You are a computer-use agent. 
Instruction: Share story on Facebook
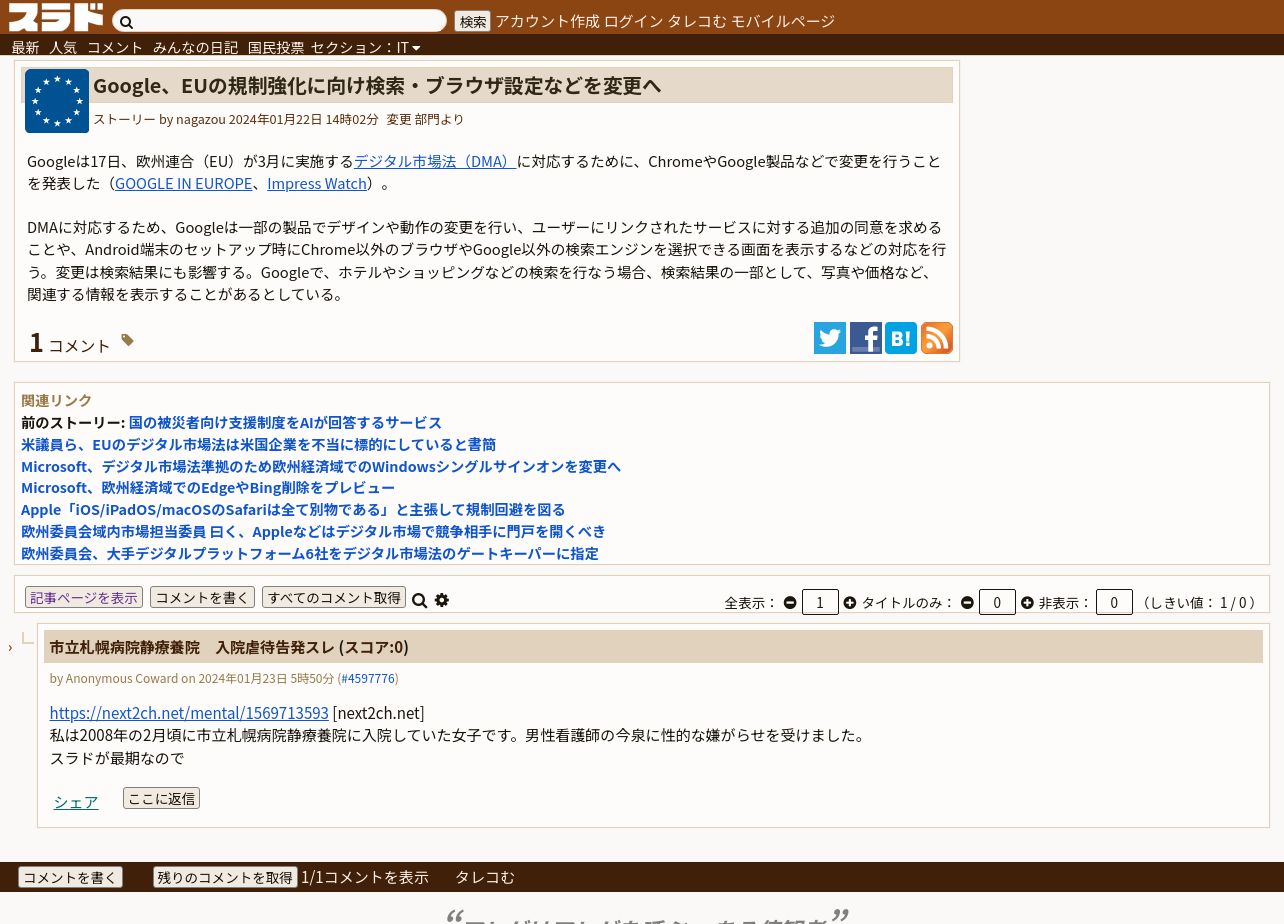866,338
